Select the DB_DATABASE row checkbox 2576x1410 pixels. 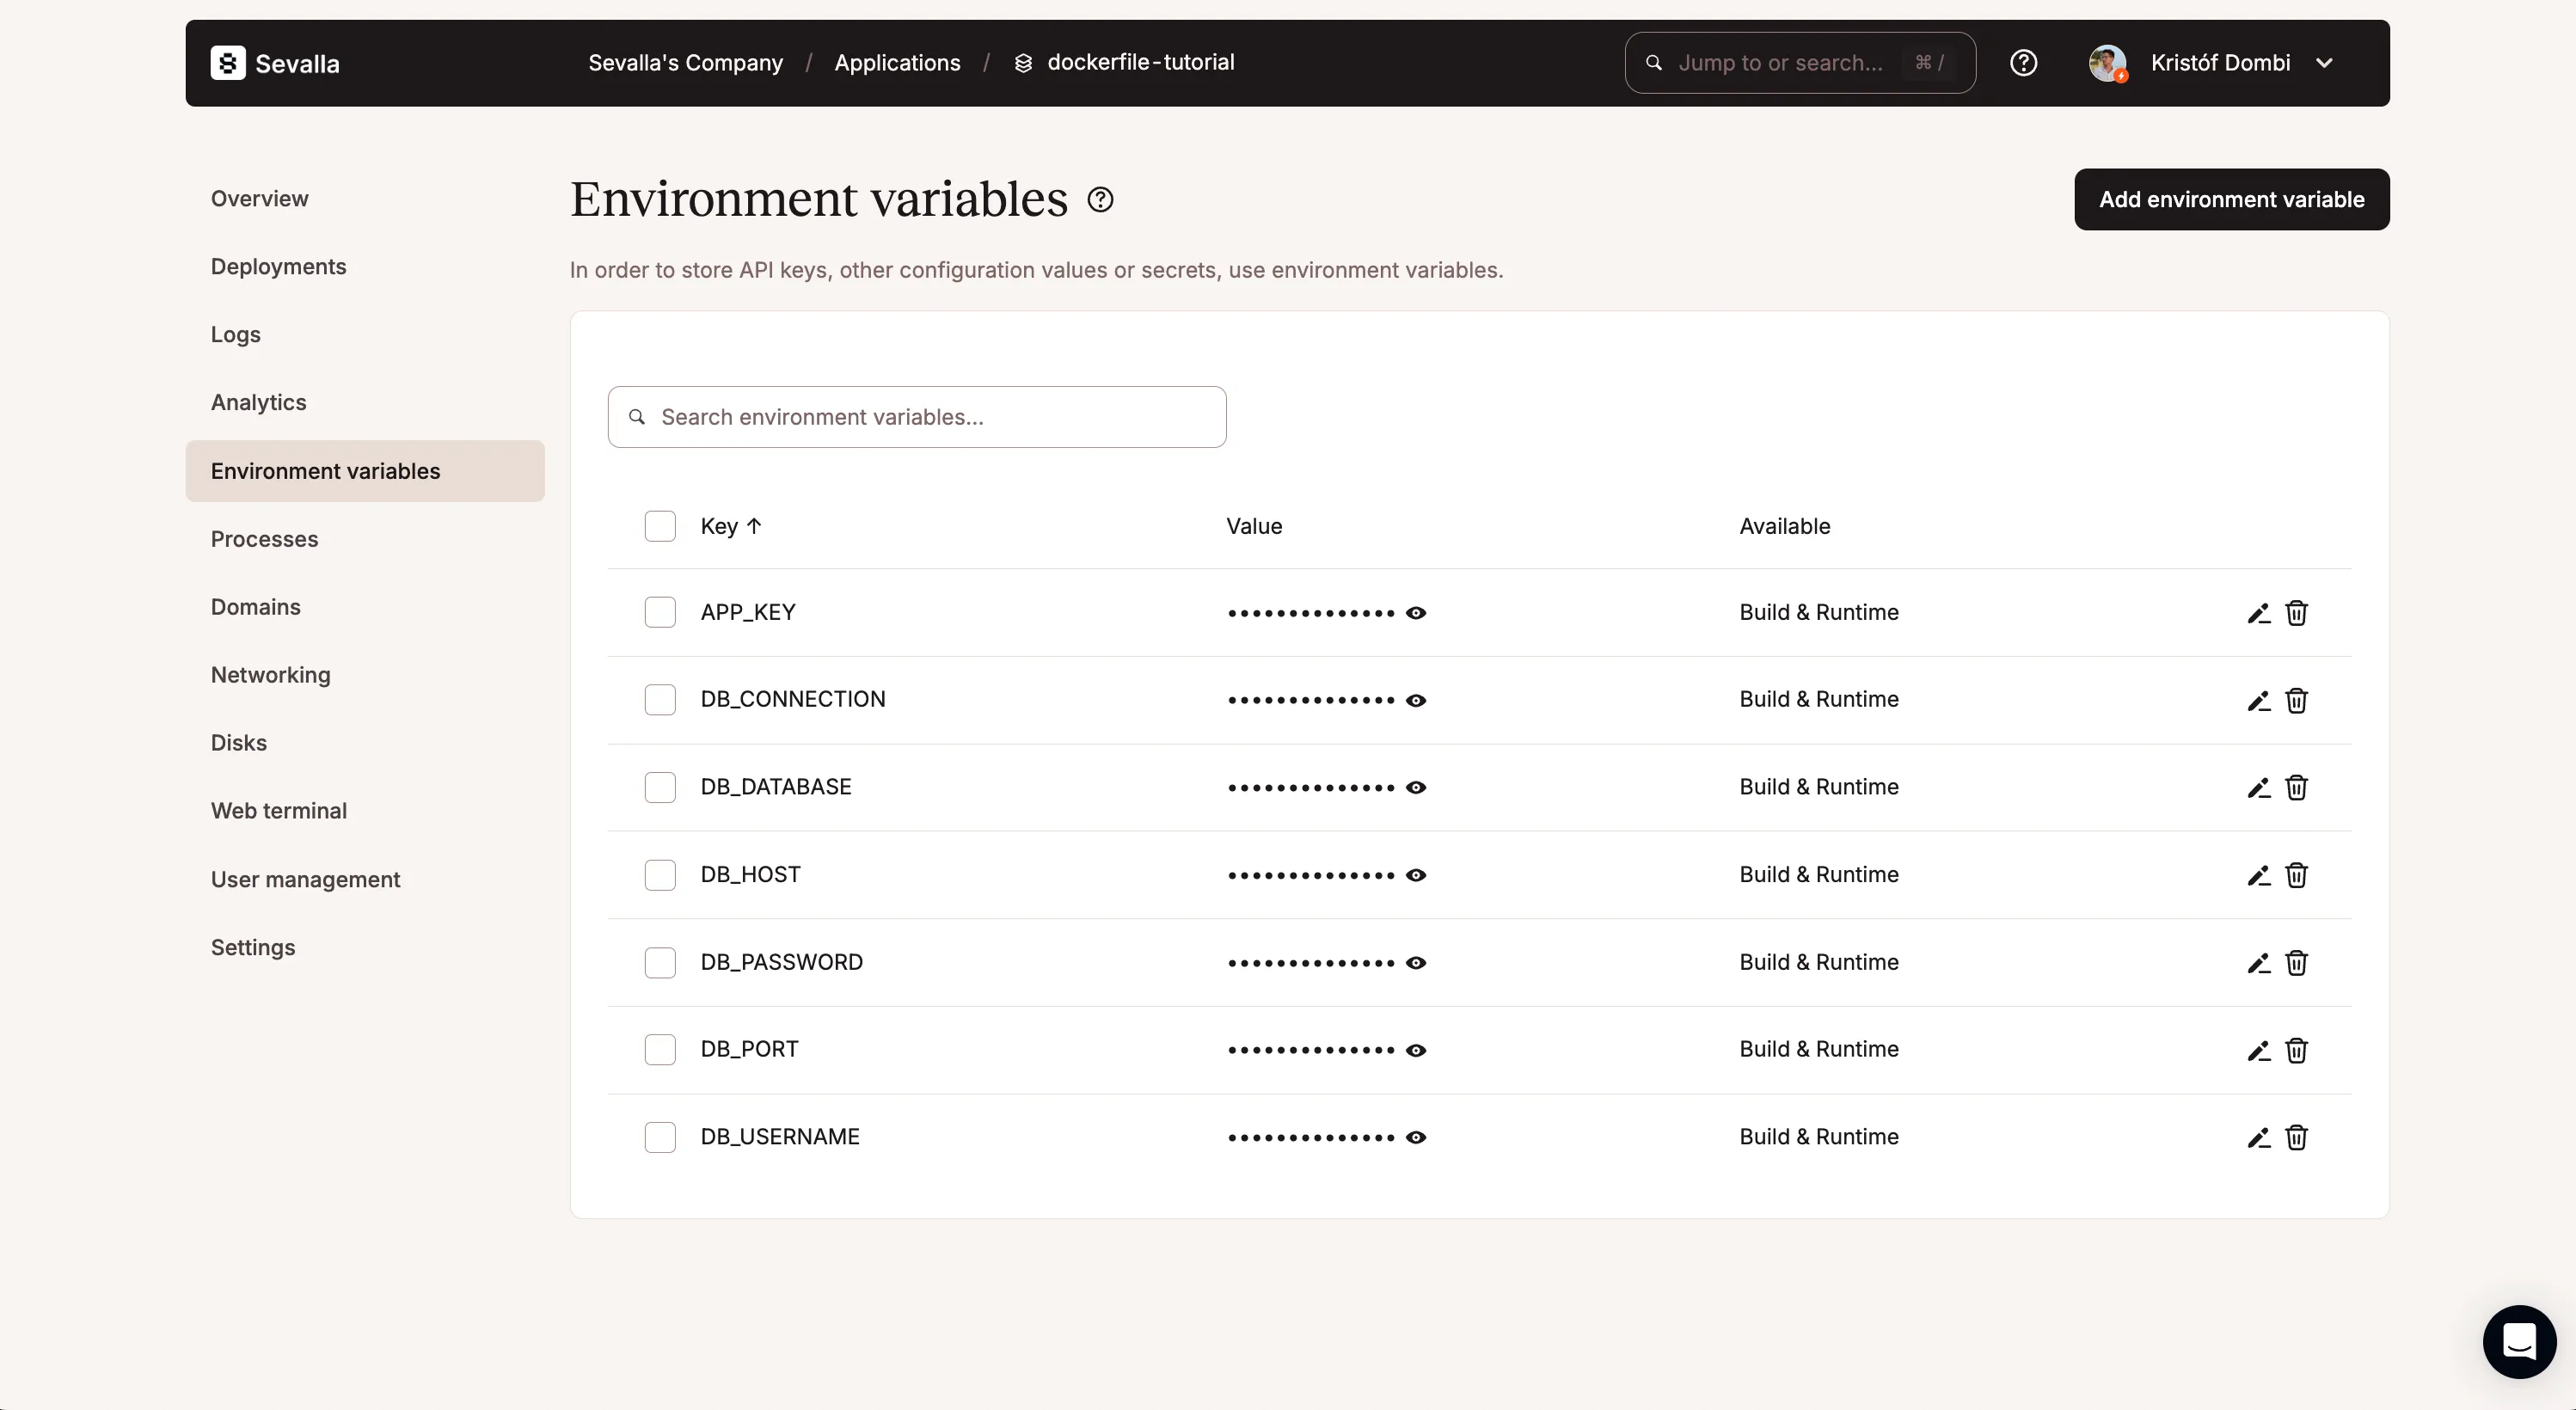point(659,787)
